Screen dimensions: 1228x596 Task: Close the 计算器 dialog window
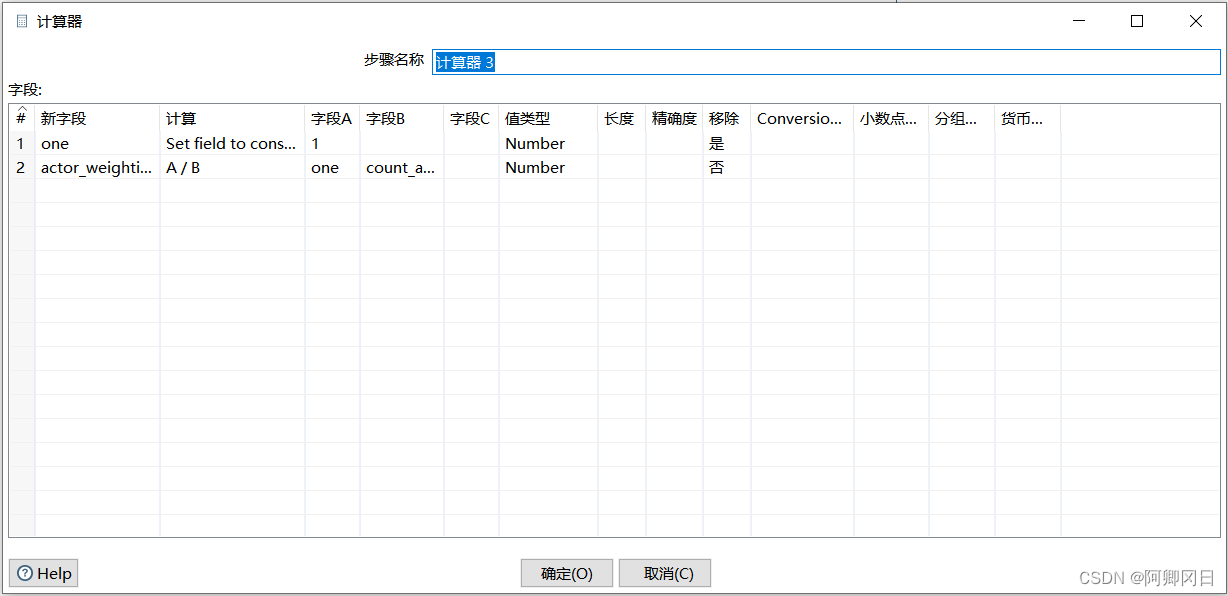click(x=1195, y=21)
